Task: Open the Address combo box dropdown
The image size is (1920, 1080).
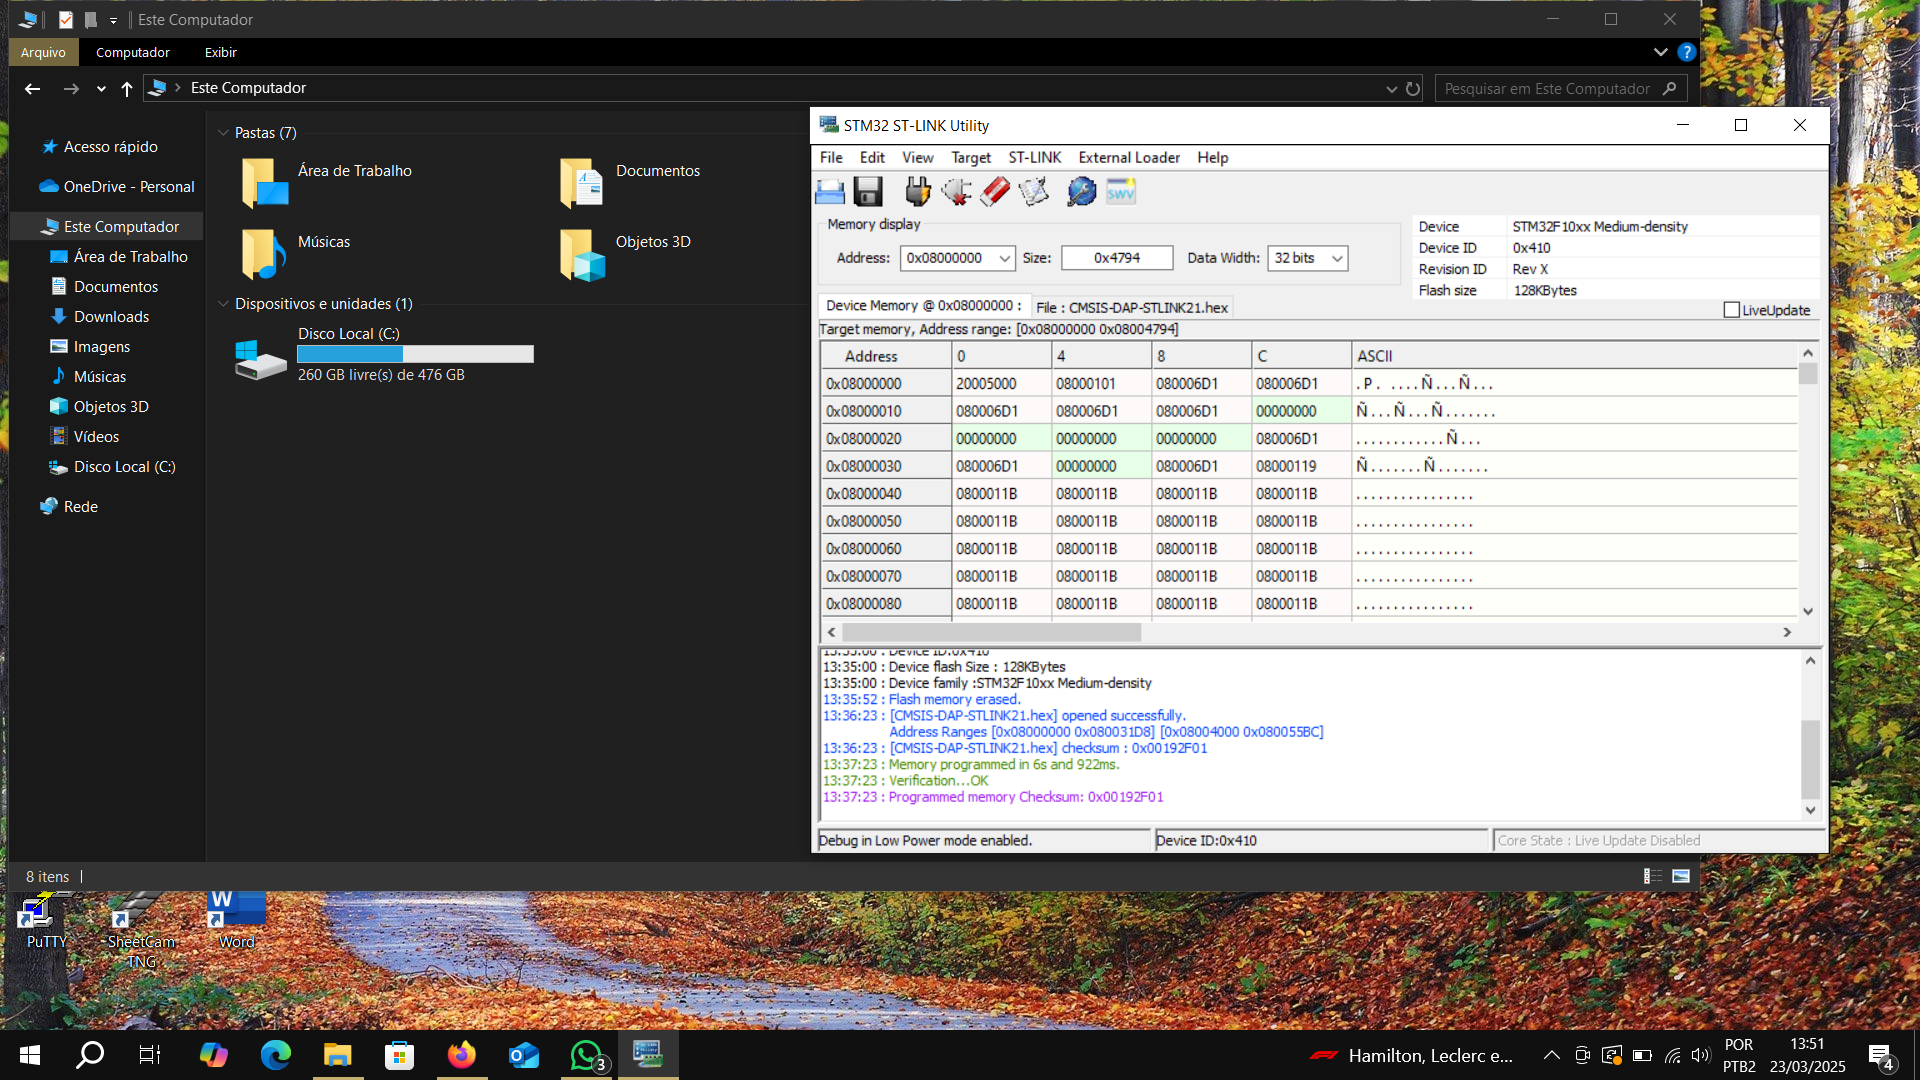Action: [x=1005, y=258]
